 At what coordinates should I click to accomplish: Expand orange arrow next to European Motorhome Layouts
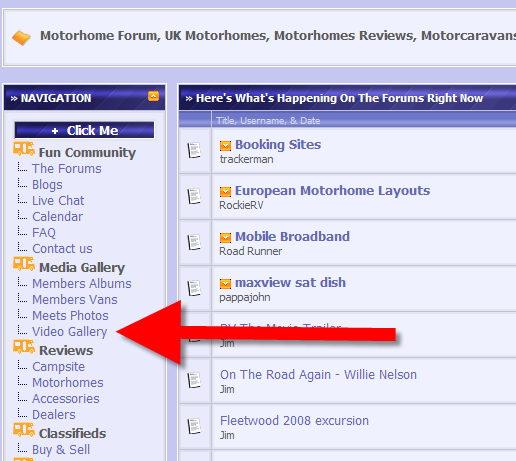pos(225,192)
